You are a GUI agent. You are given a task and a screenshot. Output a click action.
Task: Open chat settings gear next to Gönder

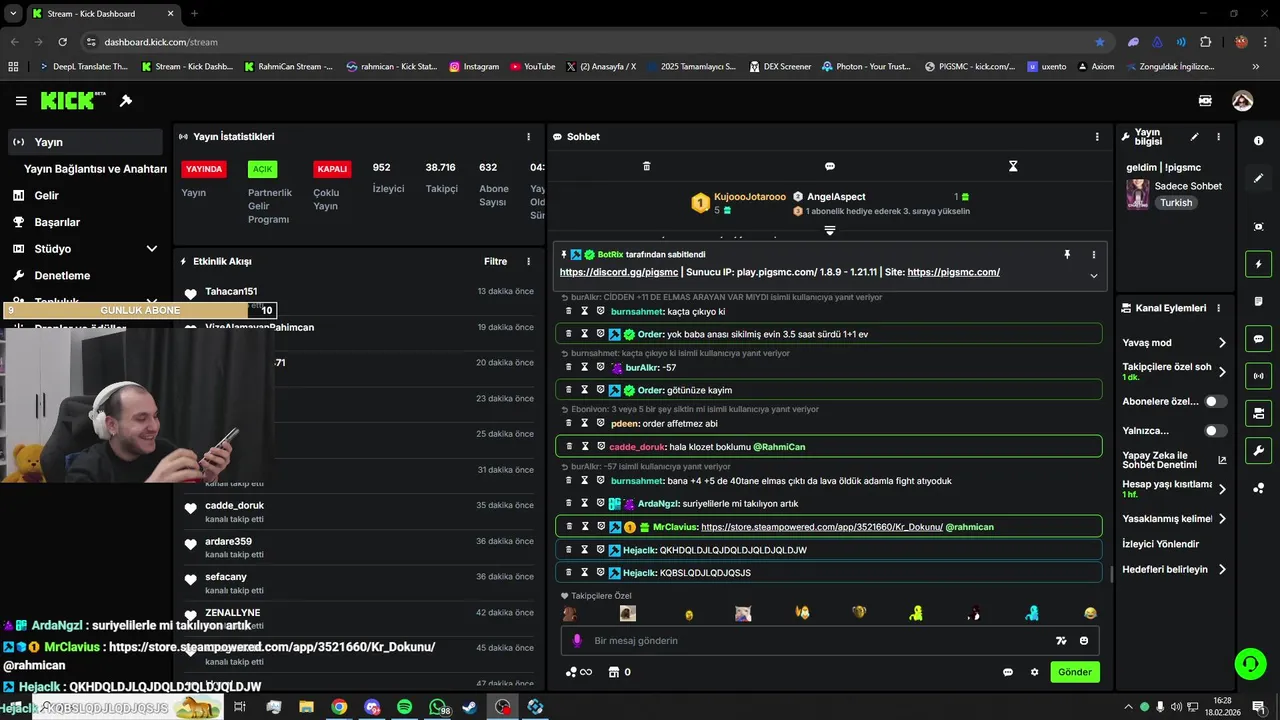point(1035,672)
